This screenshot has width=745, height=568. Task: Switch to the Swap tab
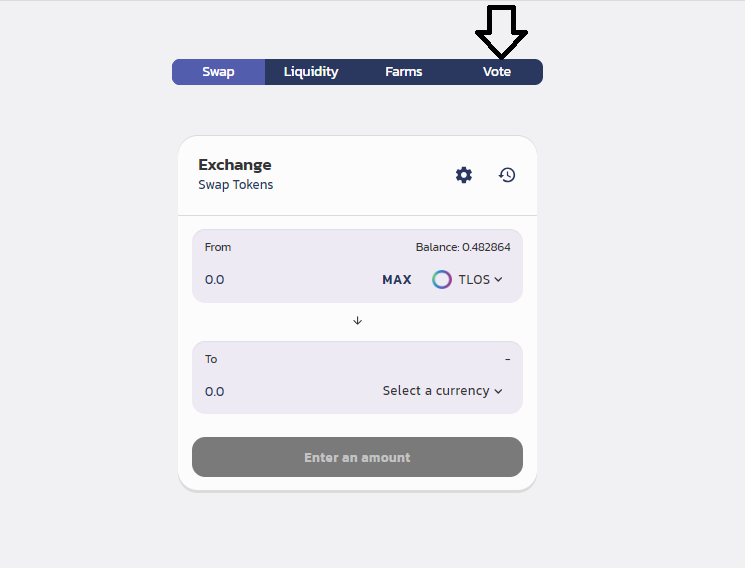coord(218,72)
